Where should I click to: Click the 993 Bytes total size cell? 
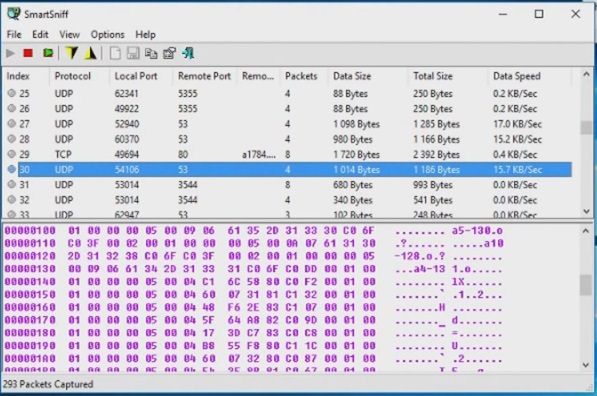pyautogui.click(x=433, y=185)
